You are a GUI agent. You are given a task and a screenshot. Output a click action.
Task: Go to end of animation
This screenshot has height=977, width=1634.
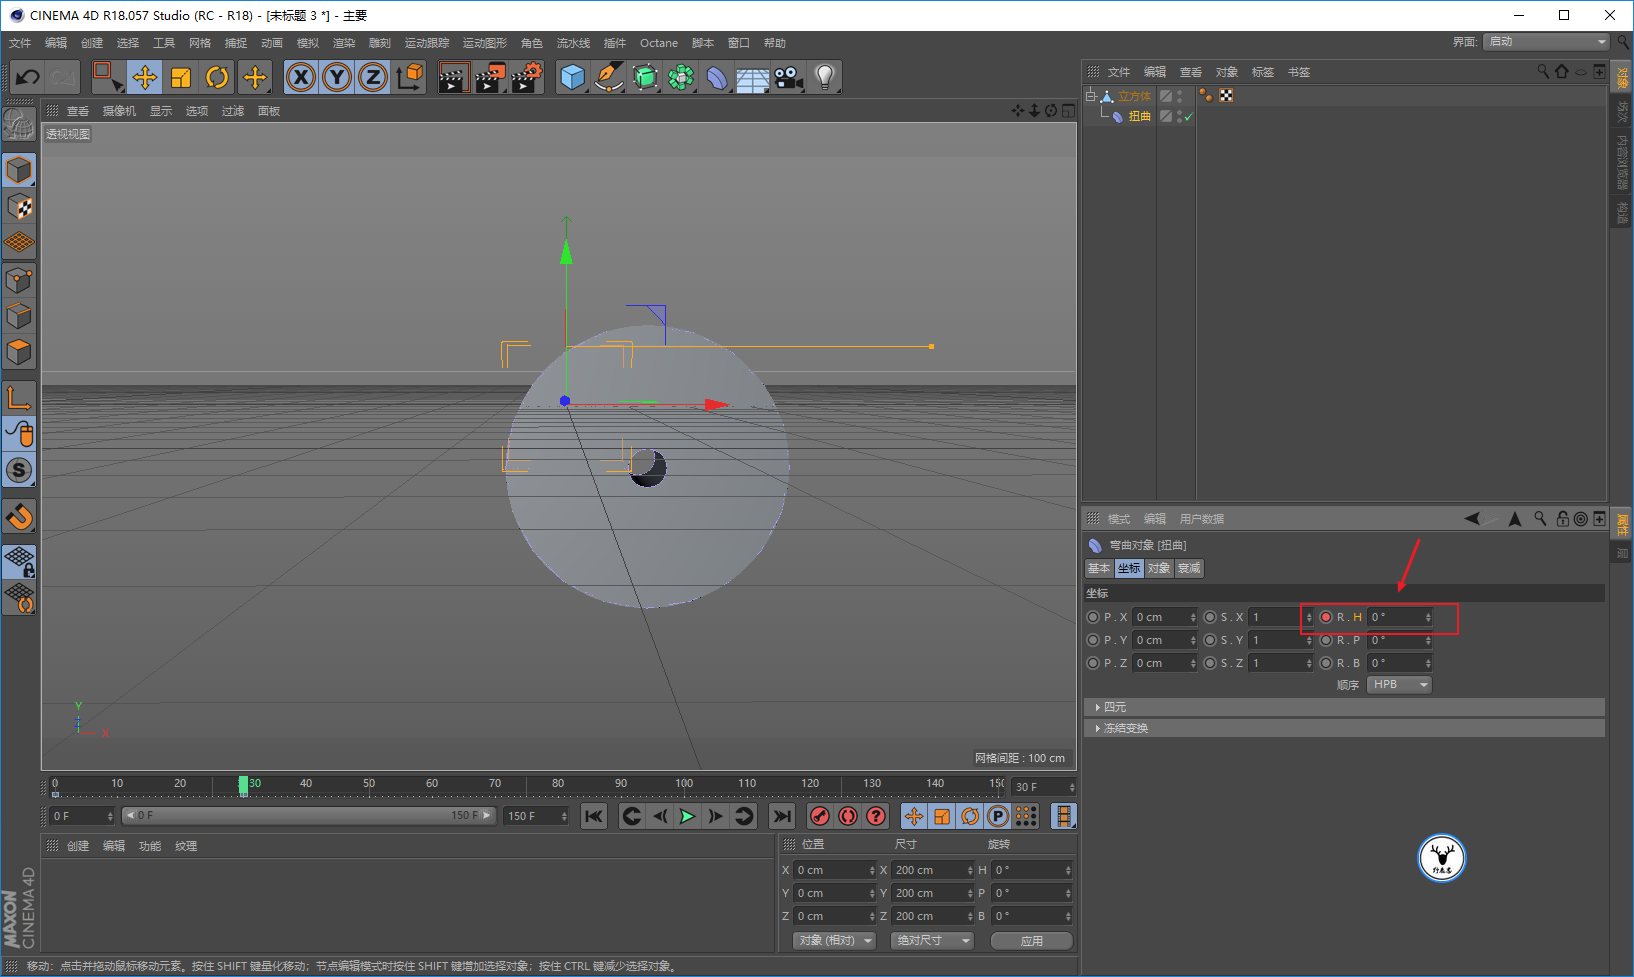pyautogui.click(x=783, y=816)
